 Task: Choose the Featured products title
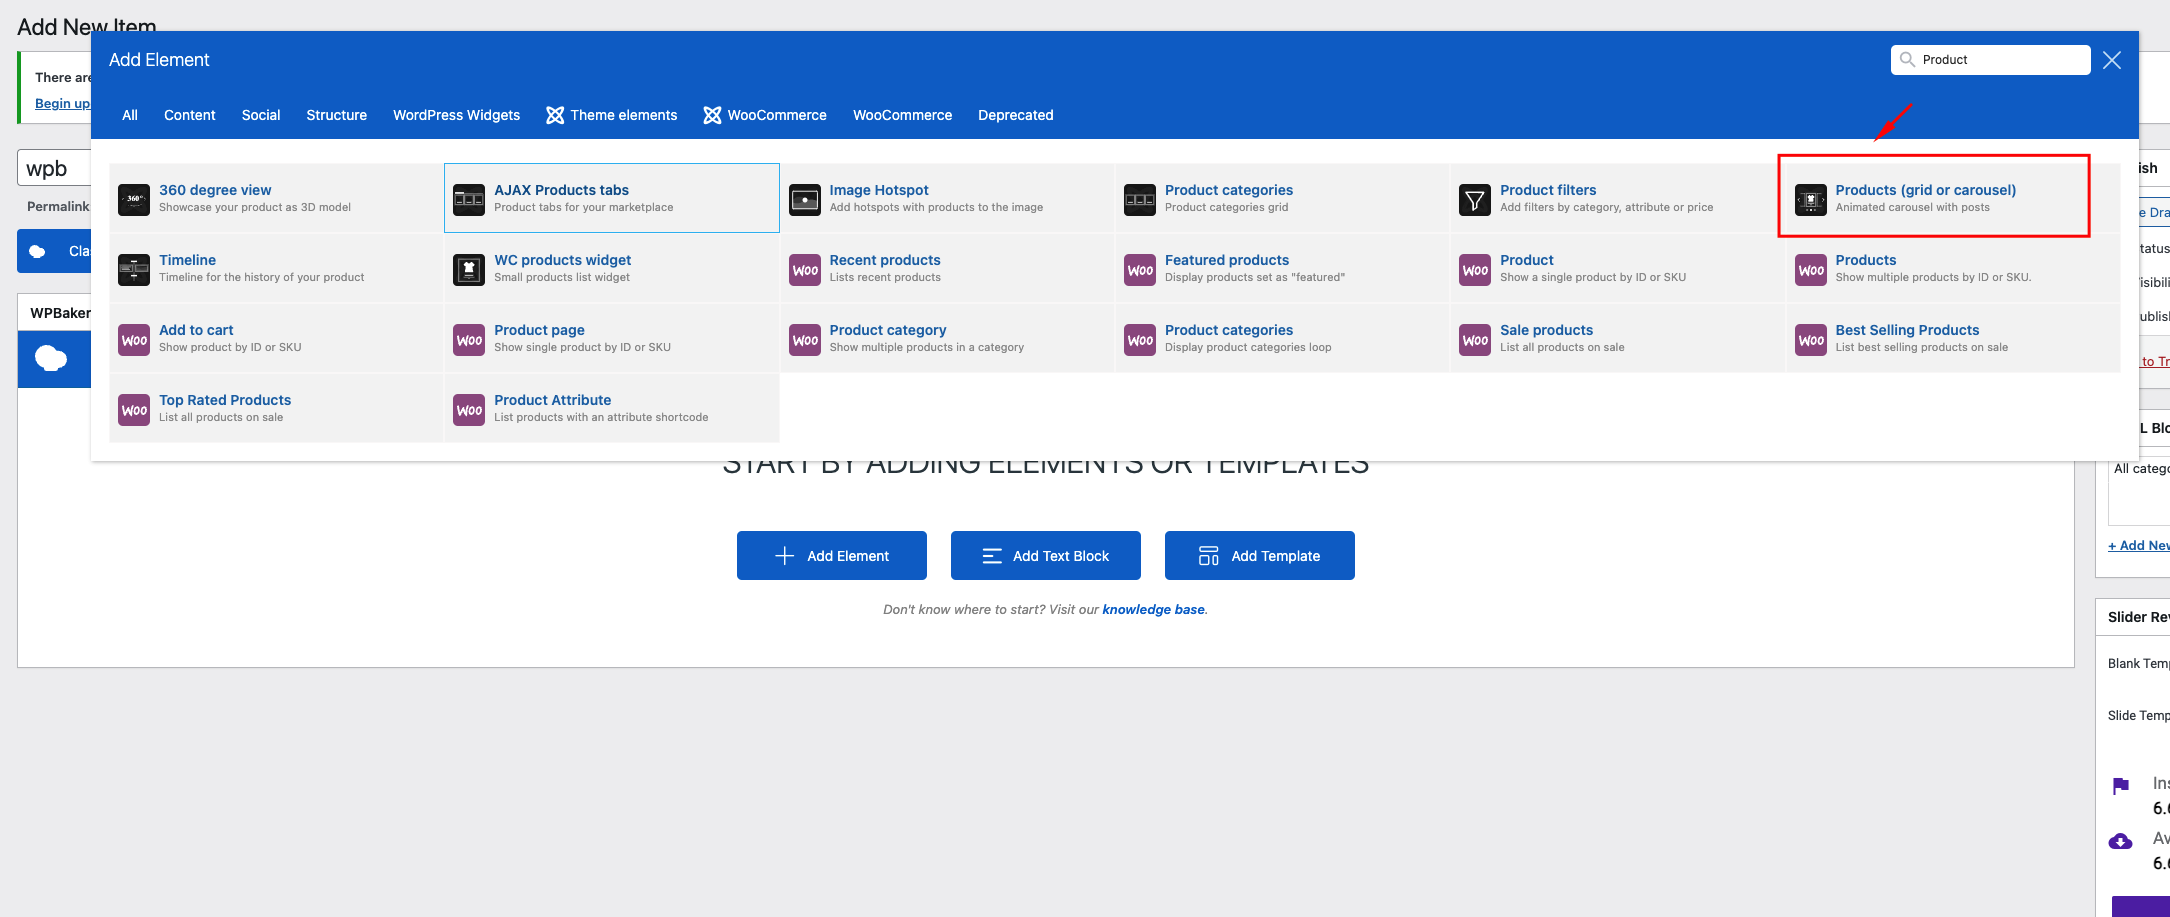tap(1227, 260)
